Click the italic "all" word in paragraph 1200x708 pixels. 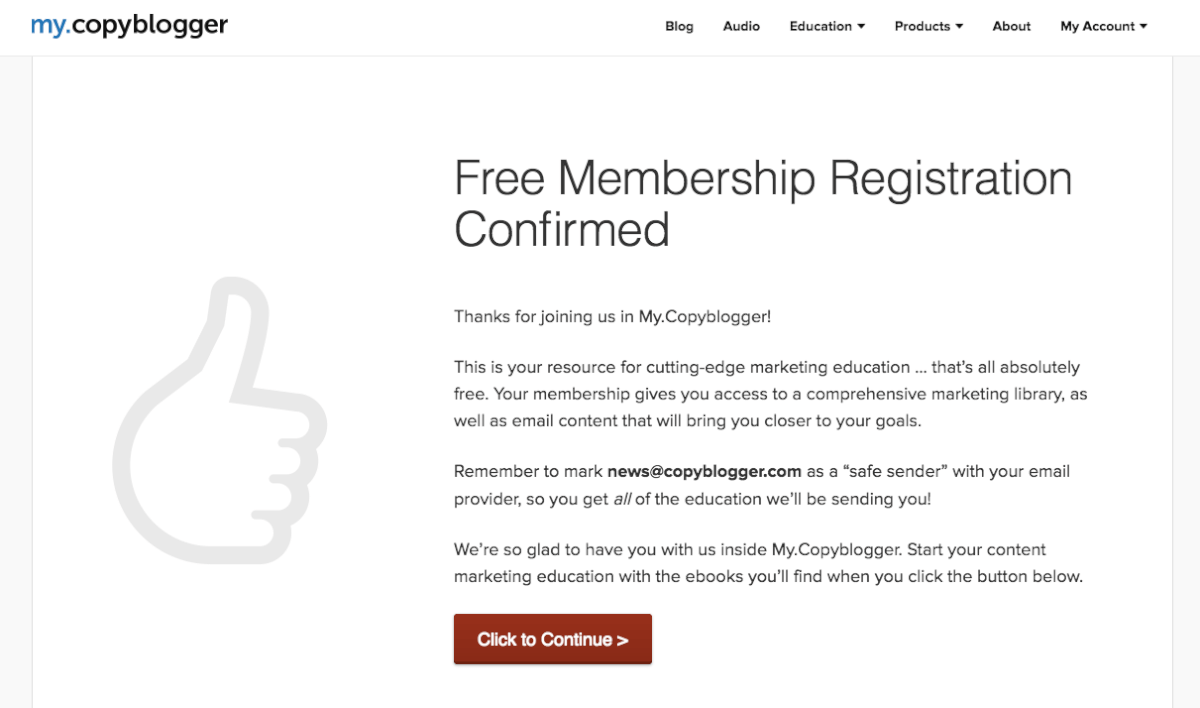click(x=621, y=498)
